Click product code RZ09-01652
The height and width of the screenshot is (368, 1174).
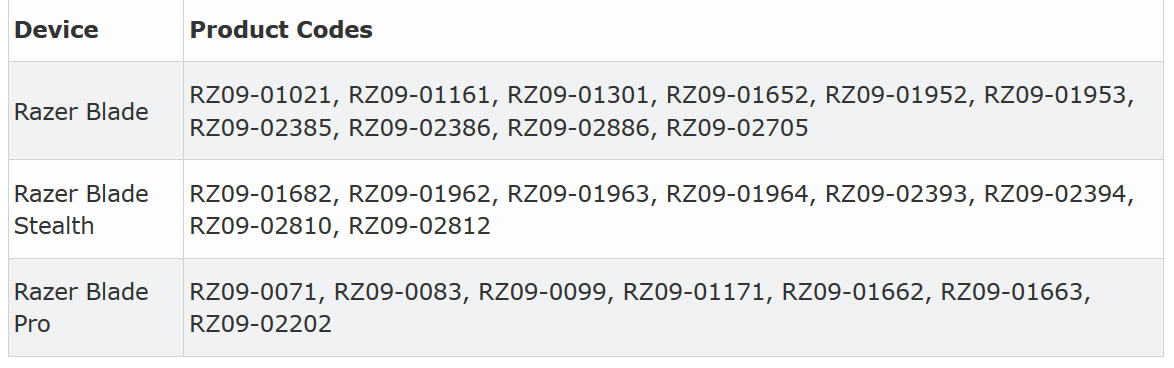pyautogui.click(x=737, y=95)
